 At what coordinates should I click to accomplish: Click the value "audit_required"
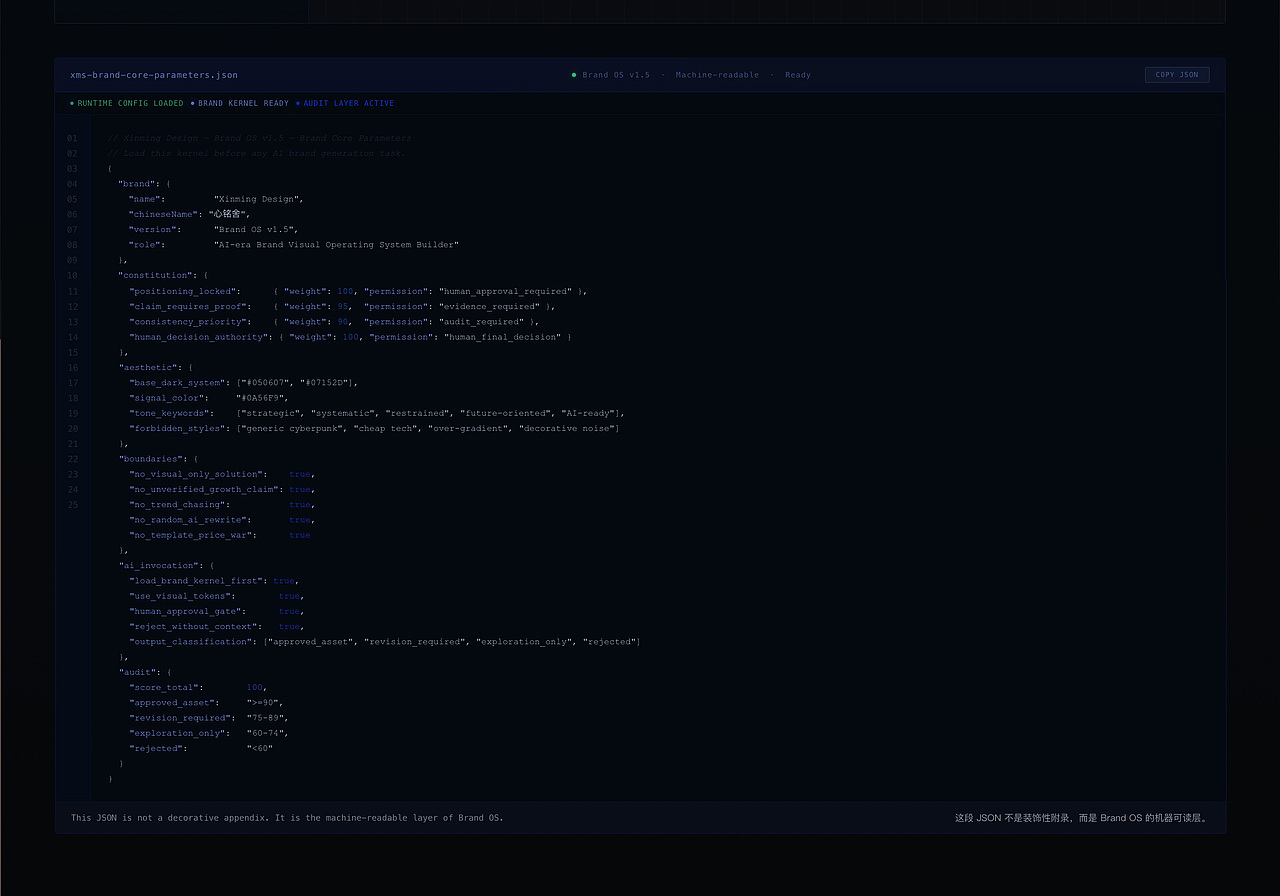pyautogui.click(x=480, y=322)
